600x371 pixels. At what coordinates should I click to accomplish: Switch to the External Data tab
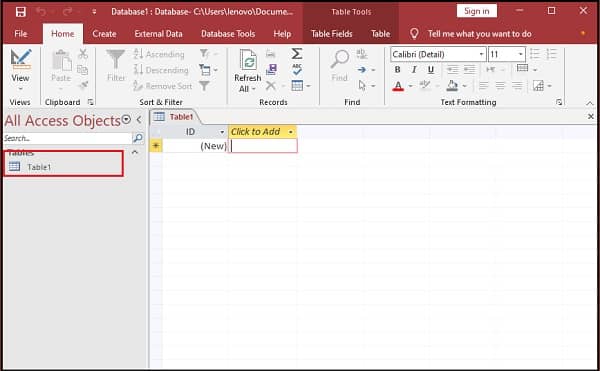[x=158, y=34]
